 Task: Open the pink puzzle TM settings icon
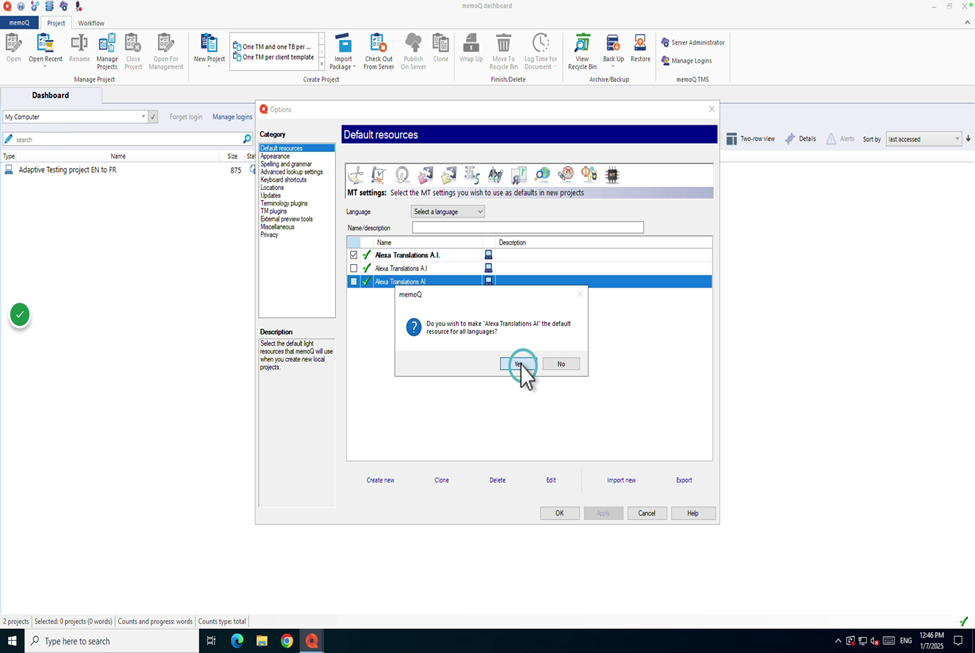(425, 175)
